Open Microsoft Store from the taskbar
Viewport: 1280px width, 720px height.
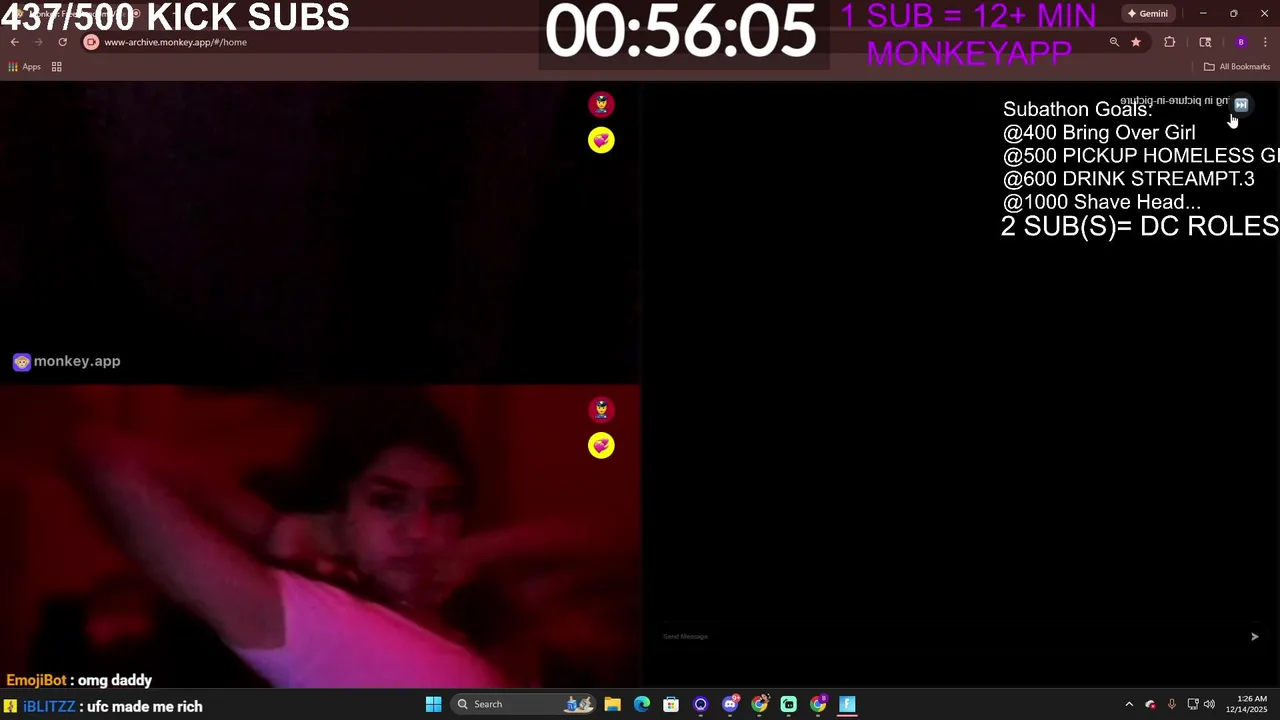coord(671,704)
